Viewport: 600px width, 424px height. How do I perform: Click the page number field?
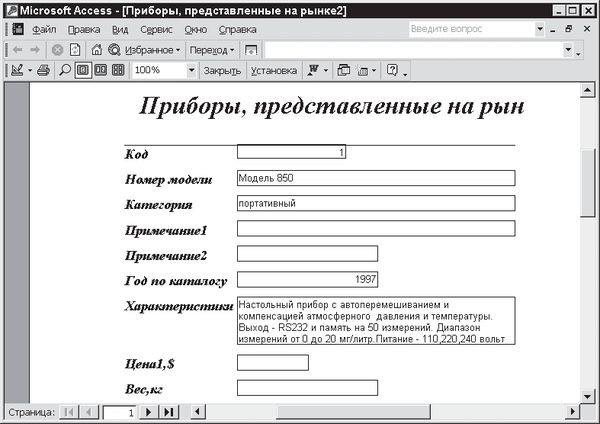pos(119,413)
